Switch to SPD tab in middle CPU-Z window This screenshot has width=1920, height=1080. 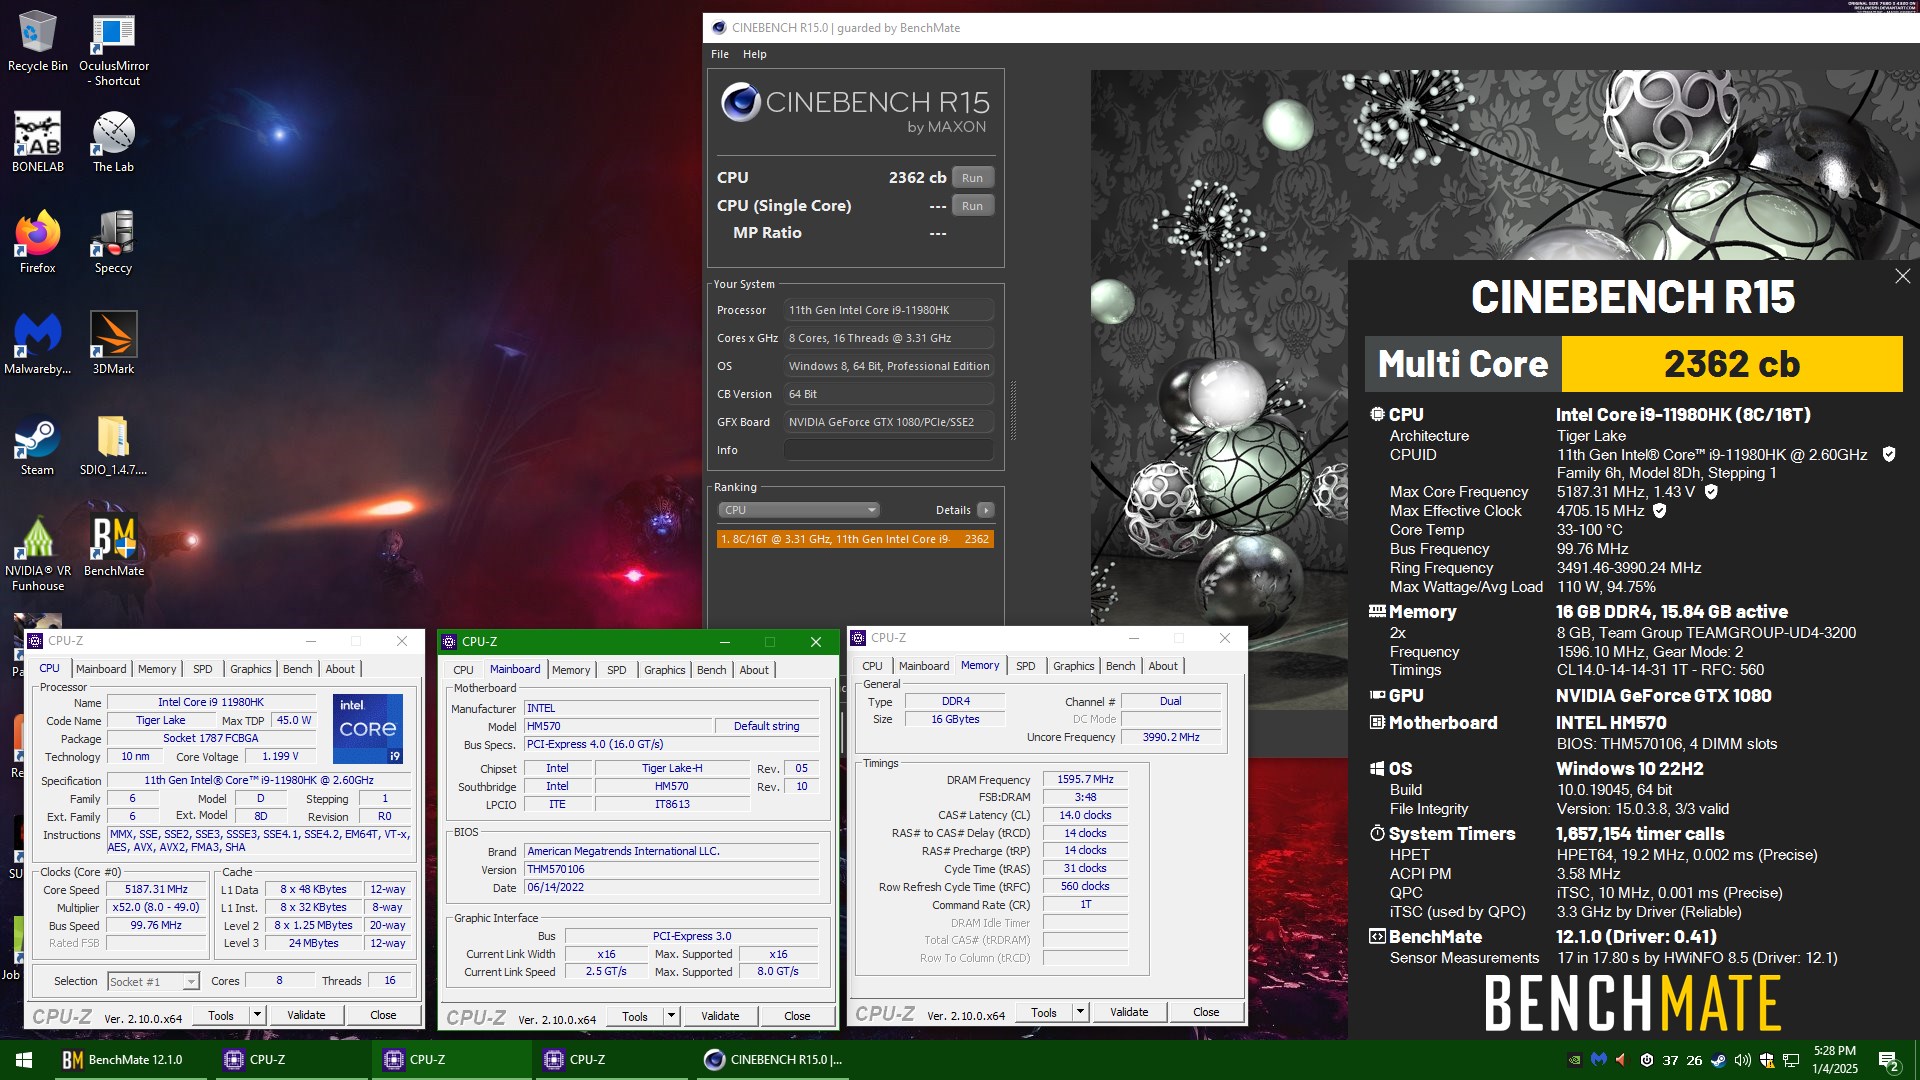617,670
